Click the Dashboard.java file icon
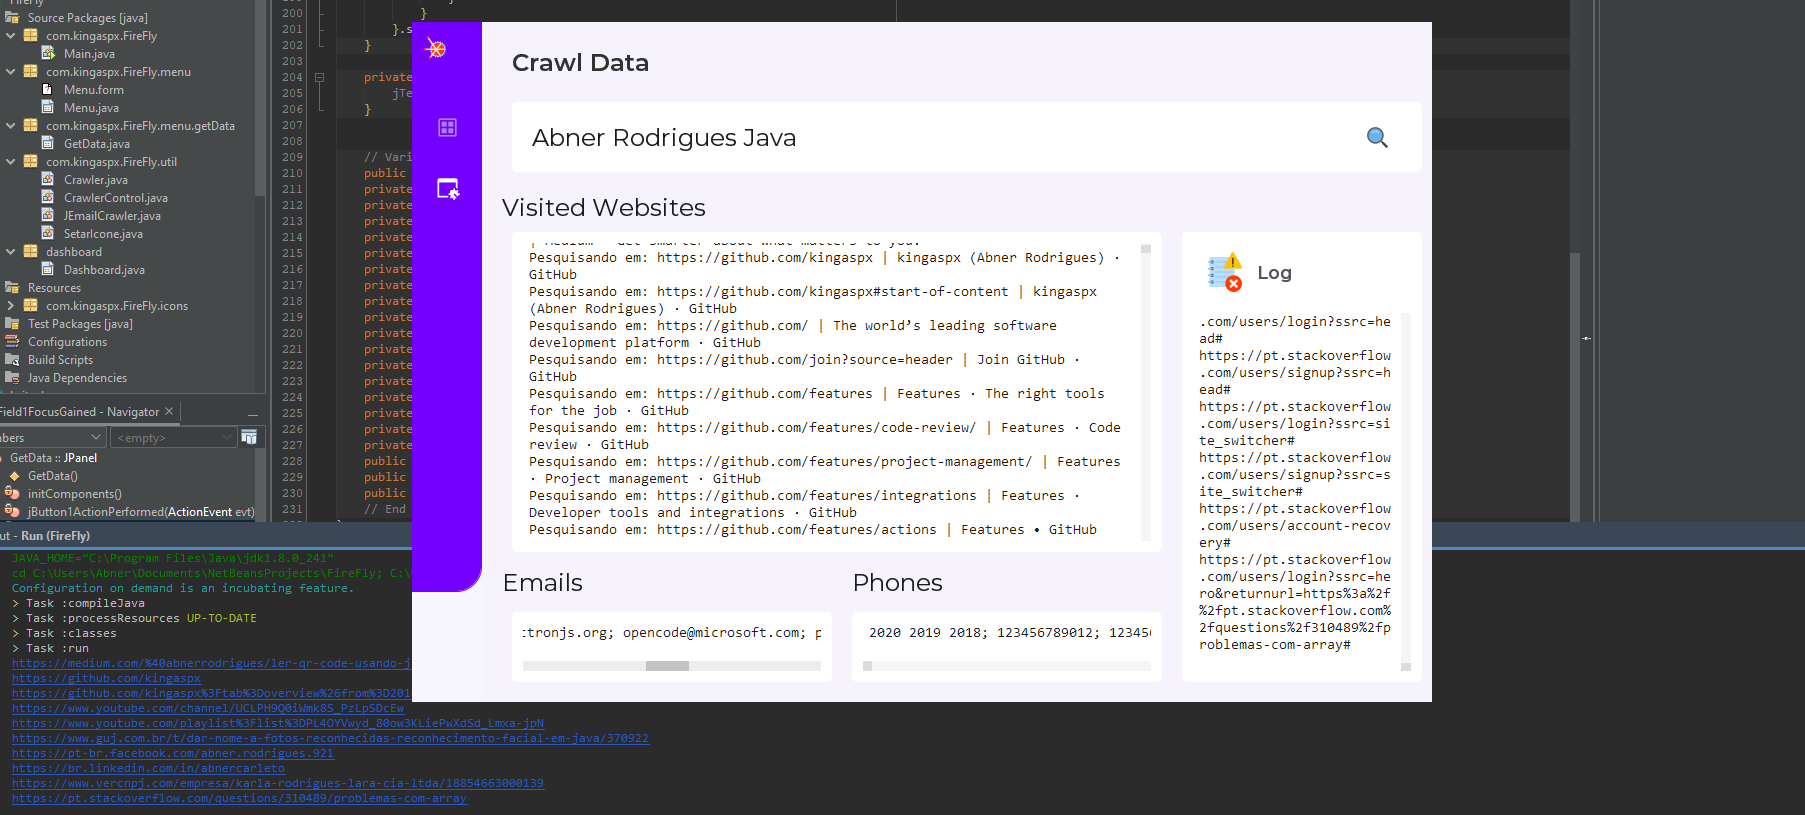 [x=47, y=269]
